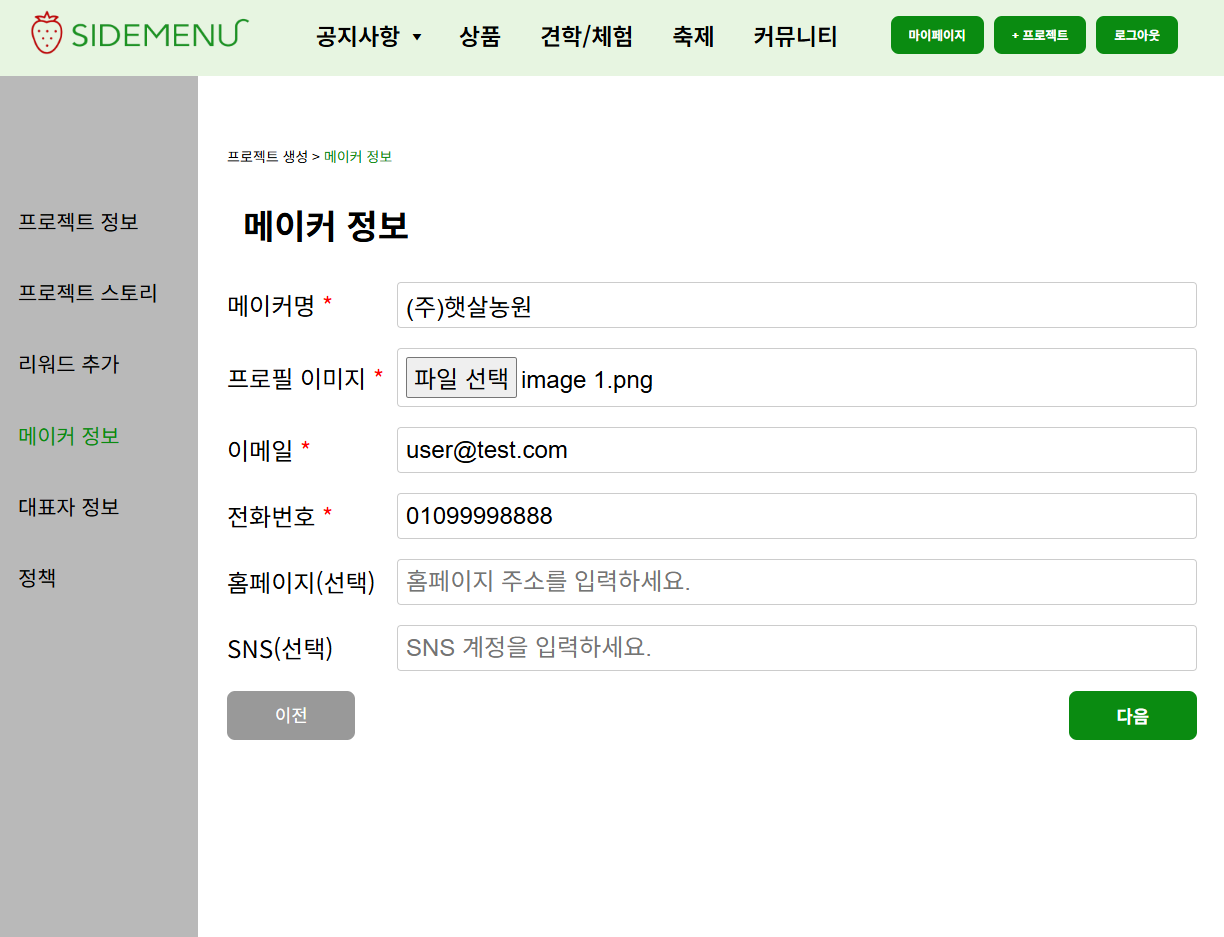Open the 견학/체험 page

586,36
